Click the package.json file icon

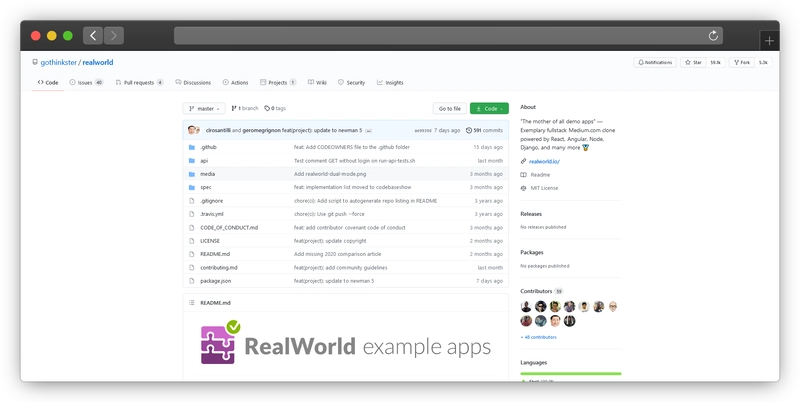[192, 281]
